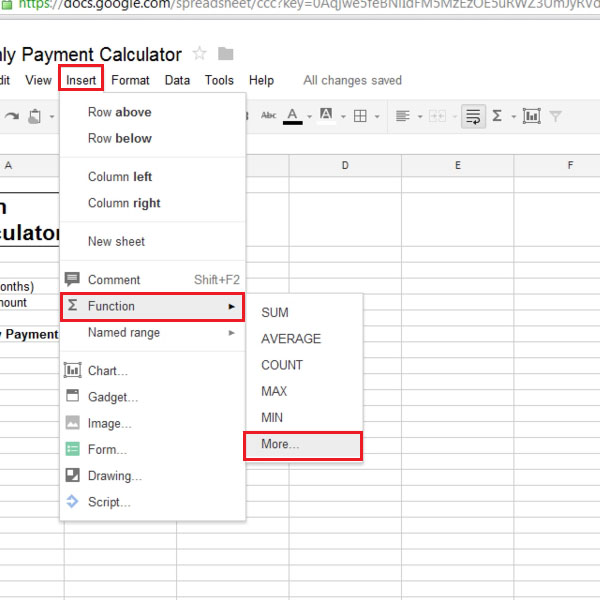Screen dimensions: 600x600
Task: Choose Form... menu entry
Action: tap(153, 449)
